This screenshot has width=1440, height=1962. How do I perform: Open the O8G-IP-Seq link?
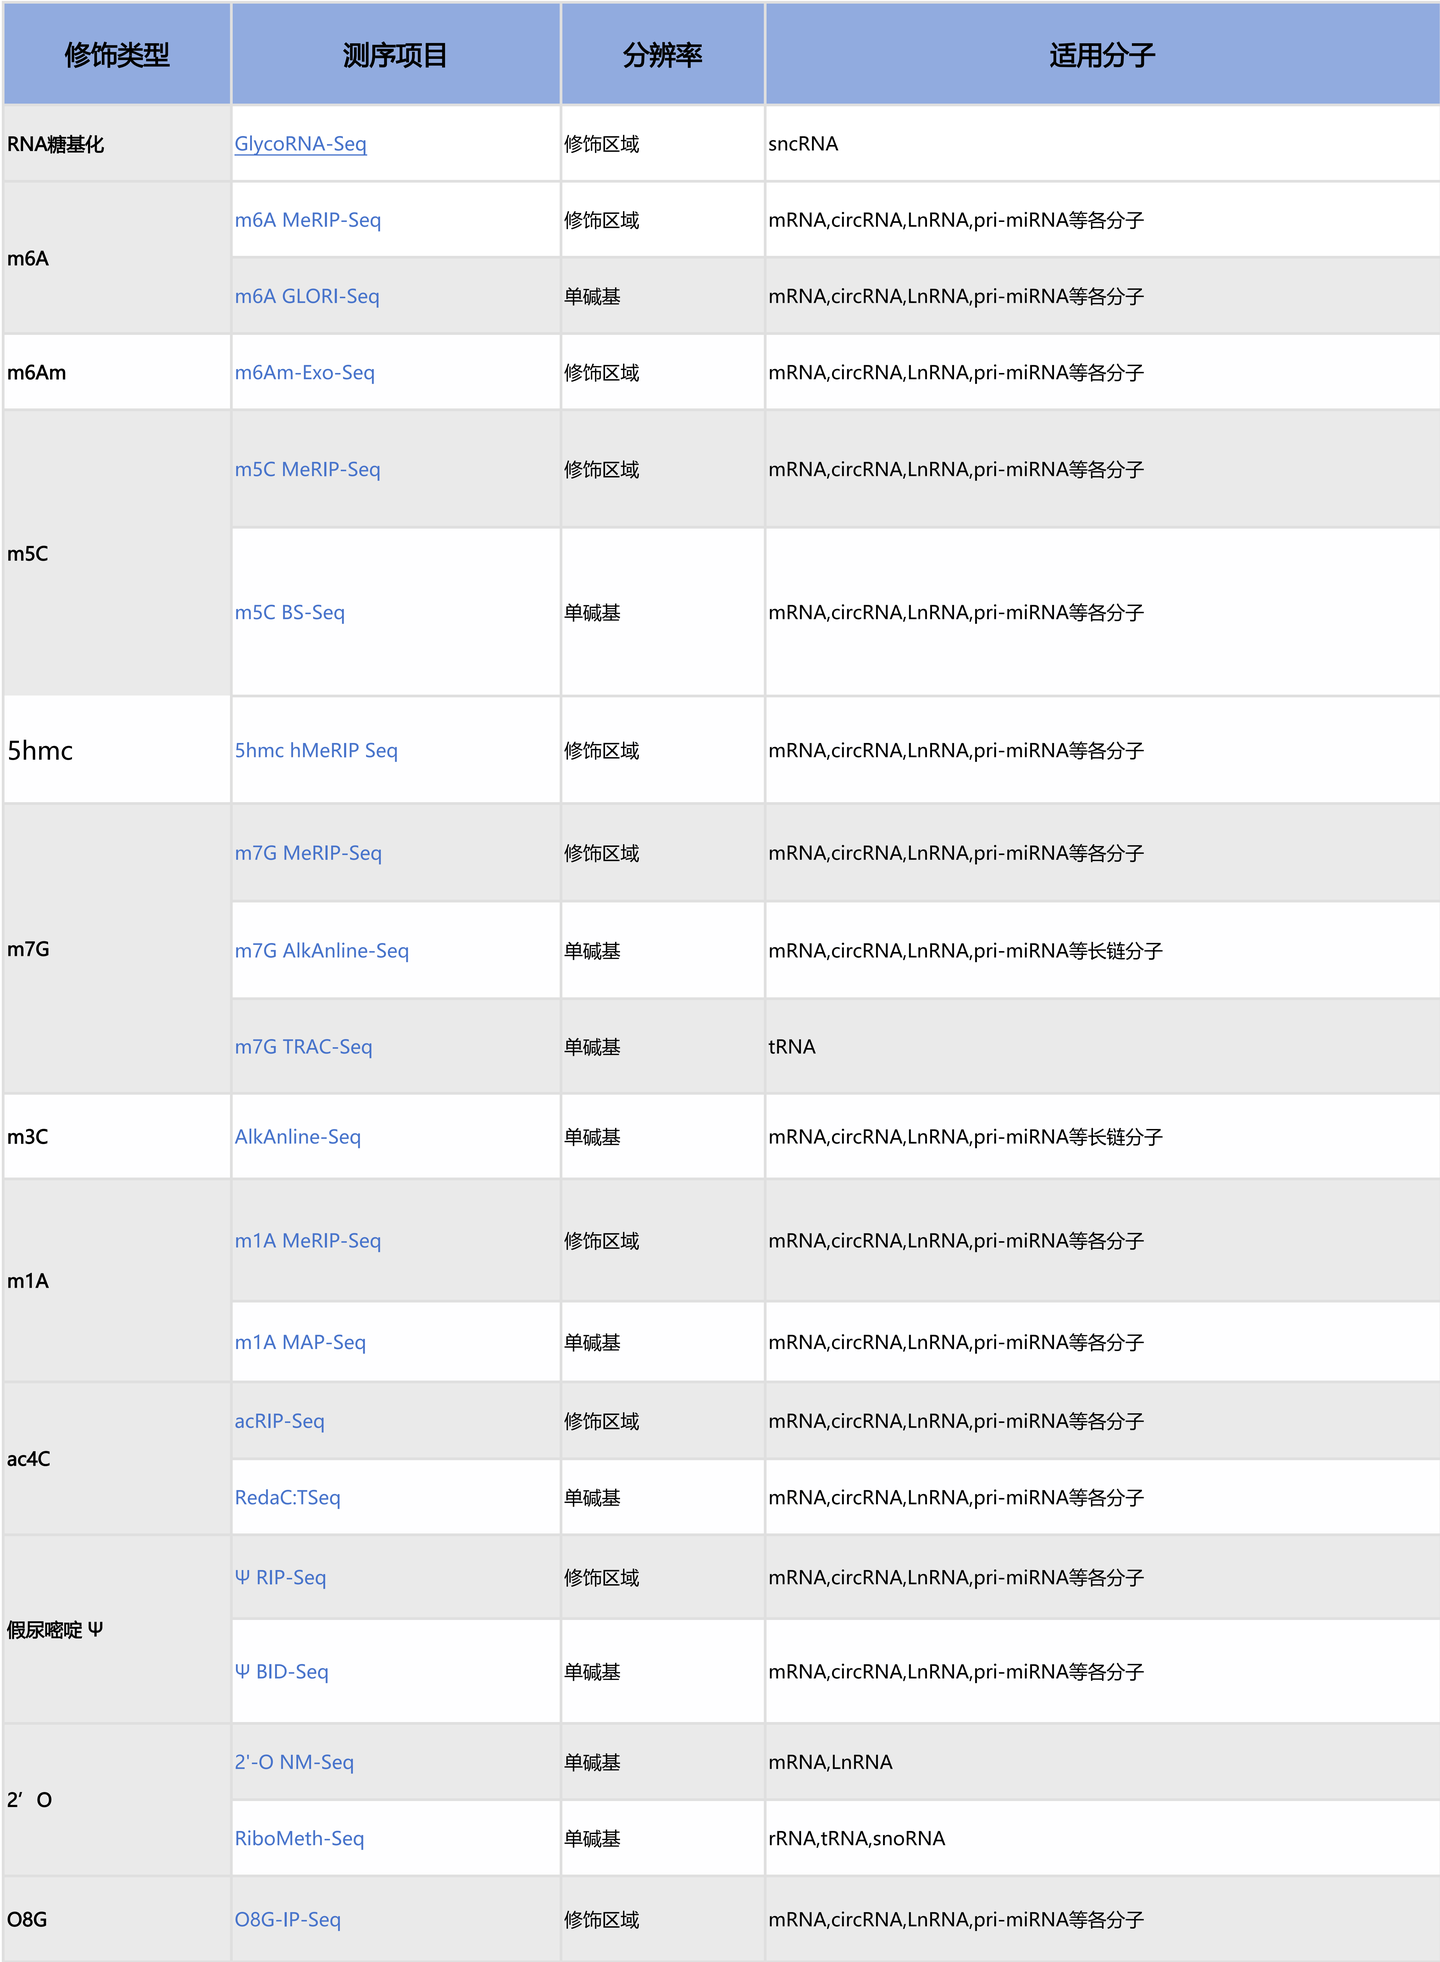coord(287,1919)
